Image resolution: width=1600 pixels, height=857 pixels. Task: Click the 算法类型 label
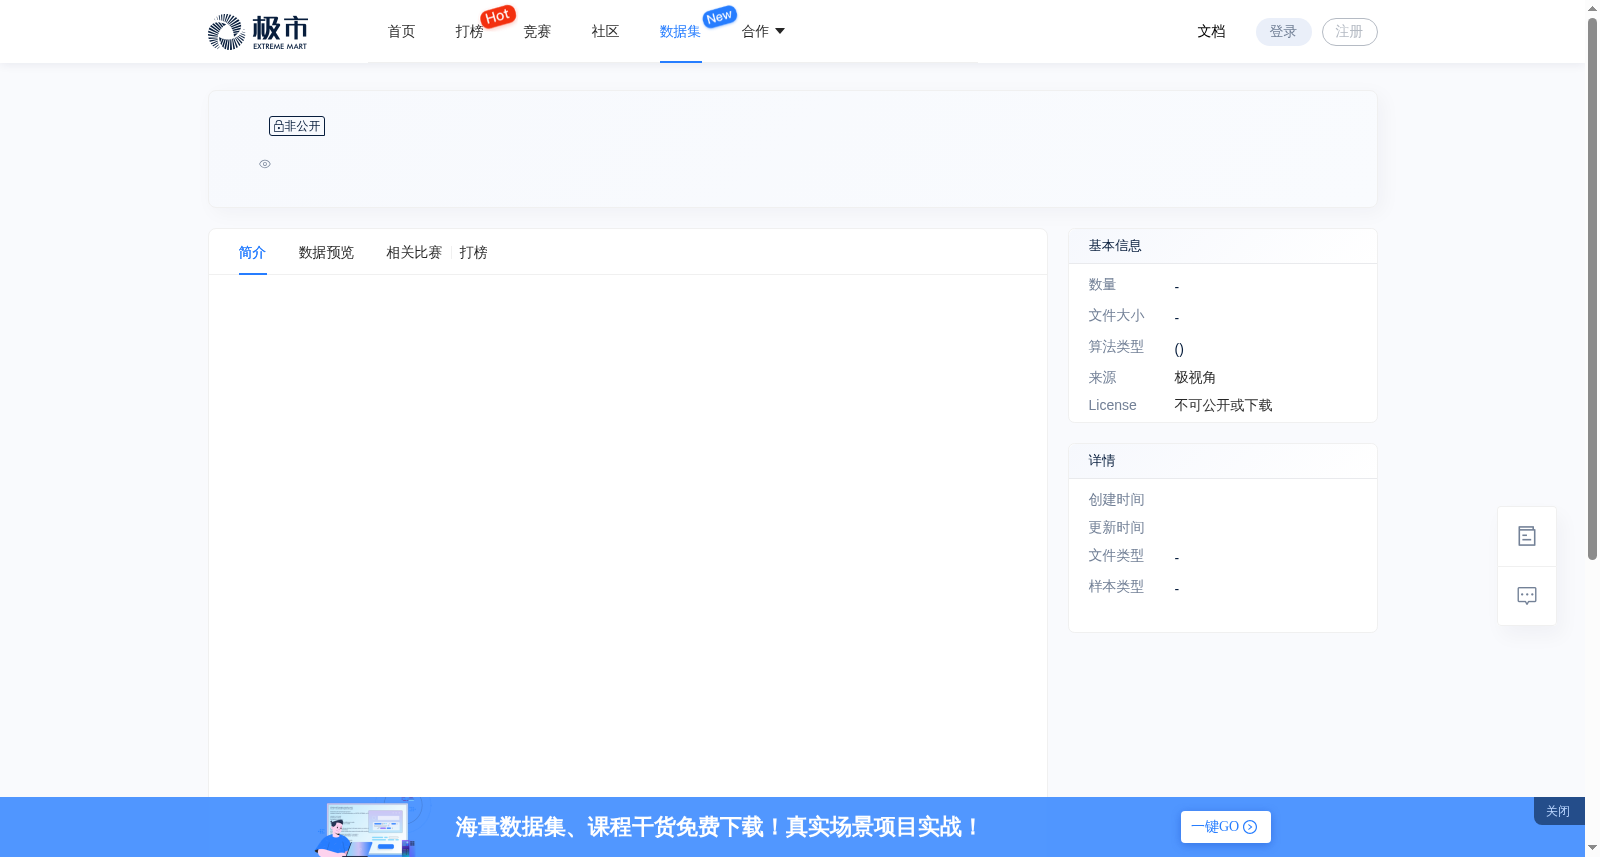point(1116,347)
